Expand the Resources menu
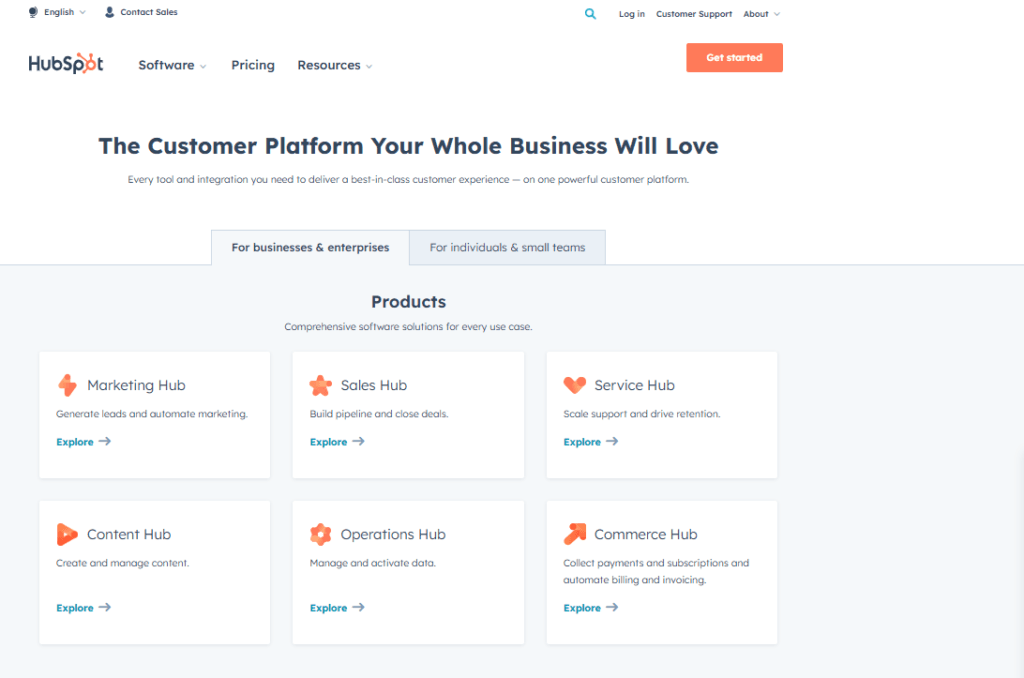 tap(335, 65)
